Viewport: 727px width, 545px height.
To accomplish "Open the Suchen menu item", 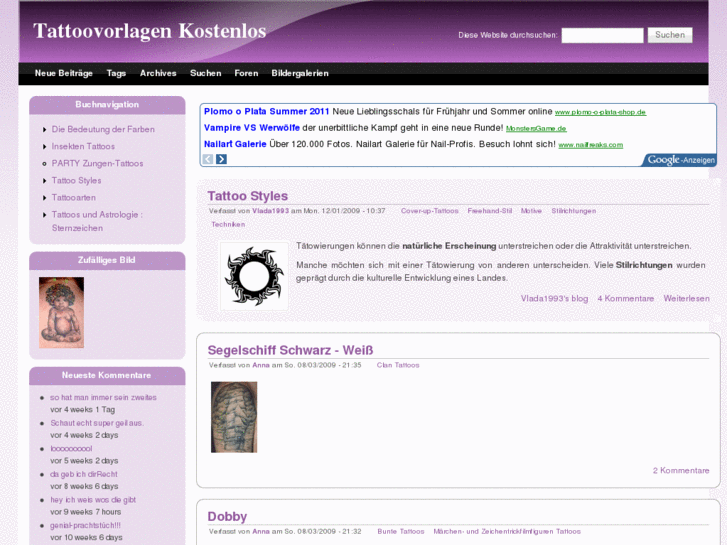I will 205,73.
